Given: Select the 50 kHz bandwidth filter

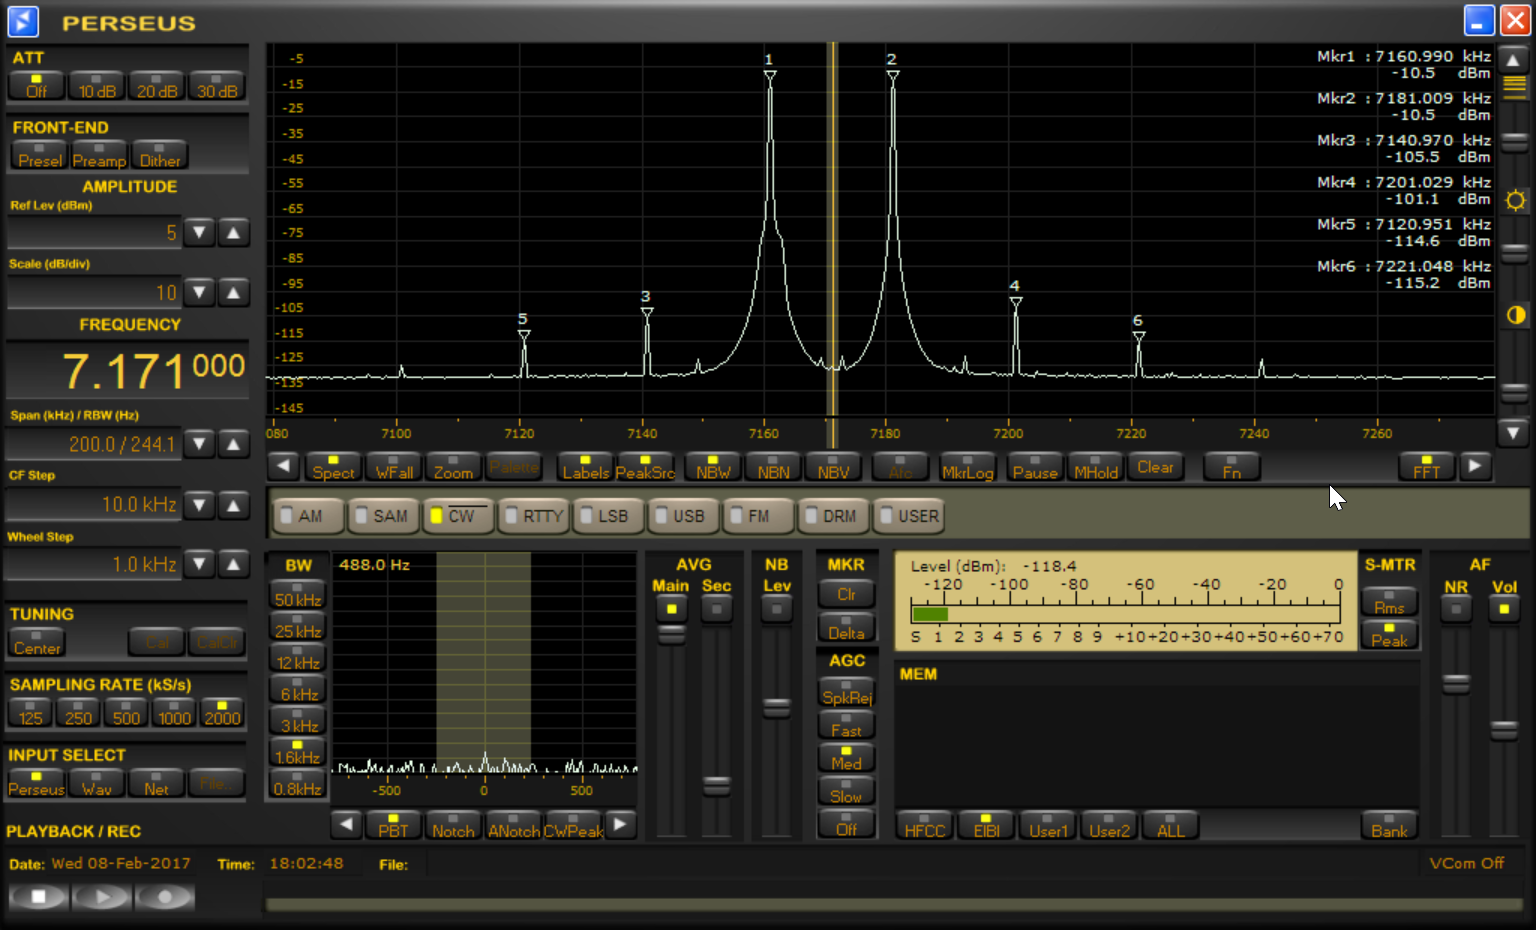Looking at the screenshot, I should 298,595.
